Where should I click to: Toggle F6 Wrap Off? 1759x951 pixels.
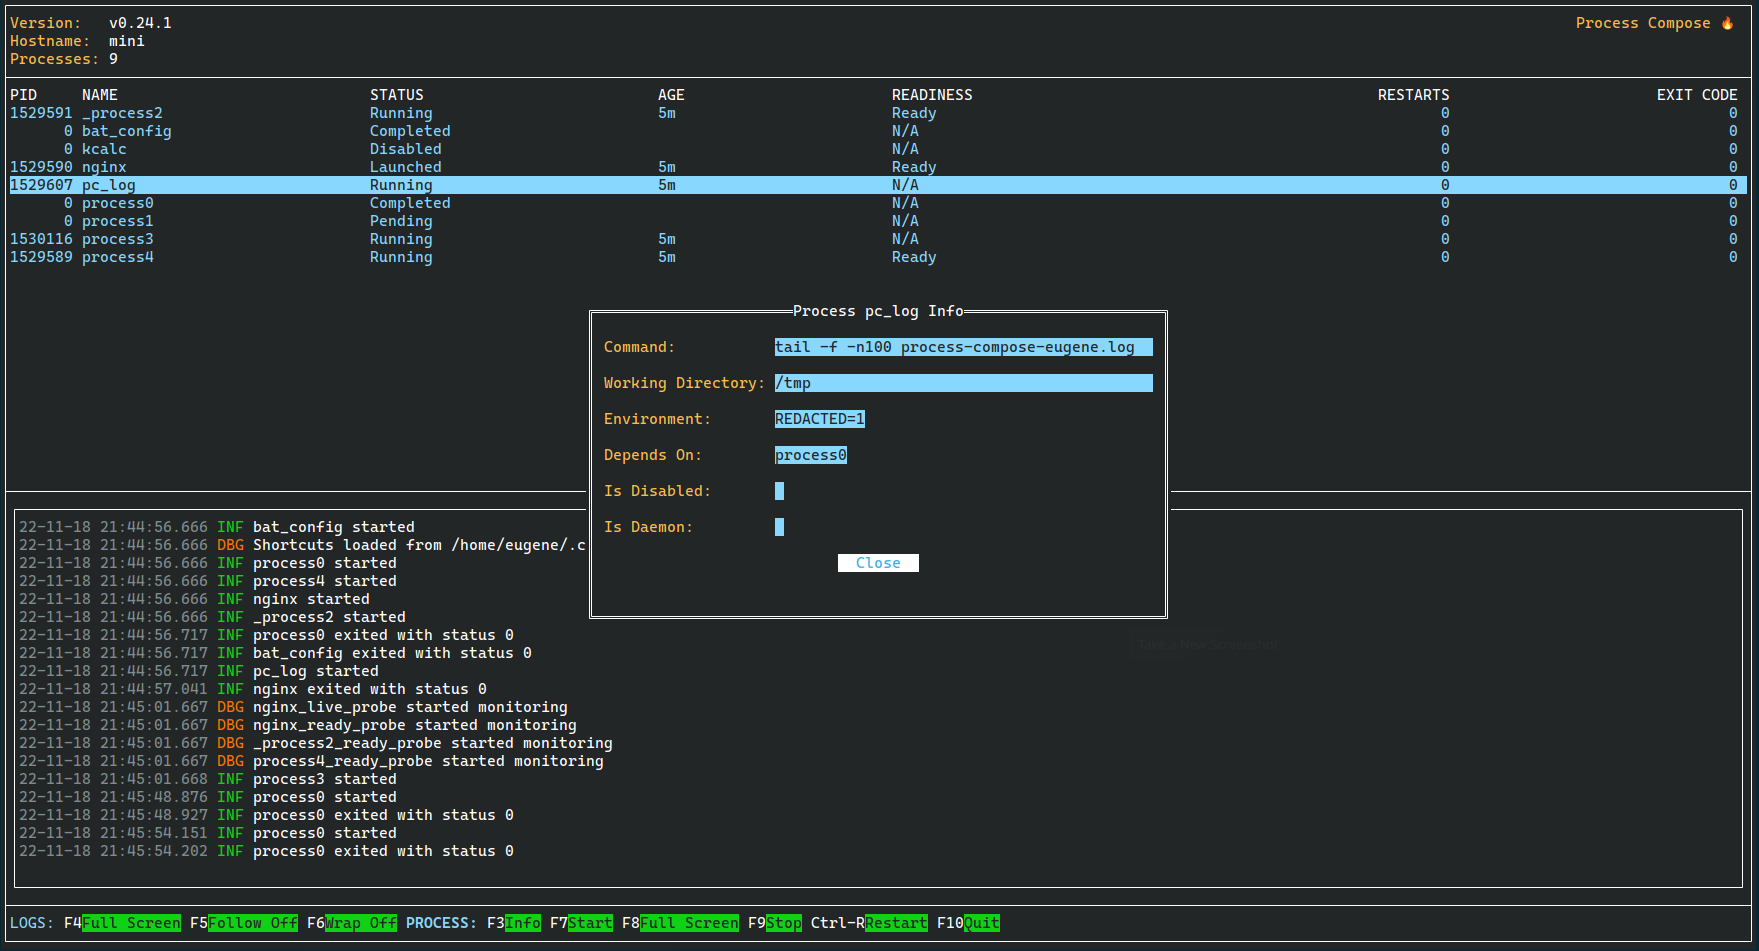pyautogui.click(x=352, y=923)
